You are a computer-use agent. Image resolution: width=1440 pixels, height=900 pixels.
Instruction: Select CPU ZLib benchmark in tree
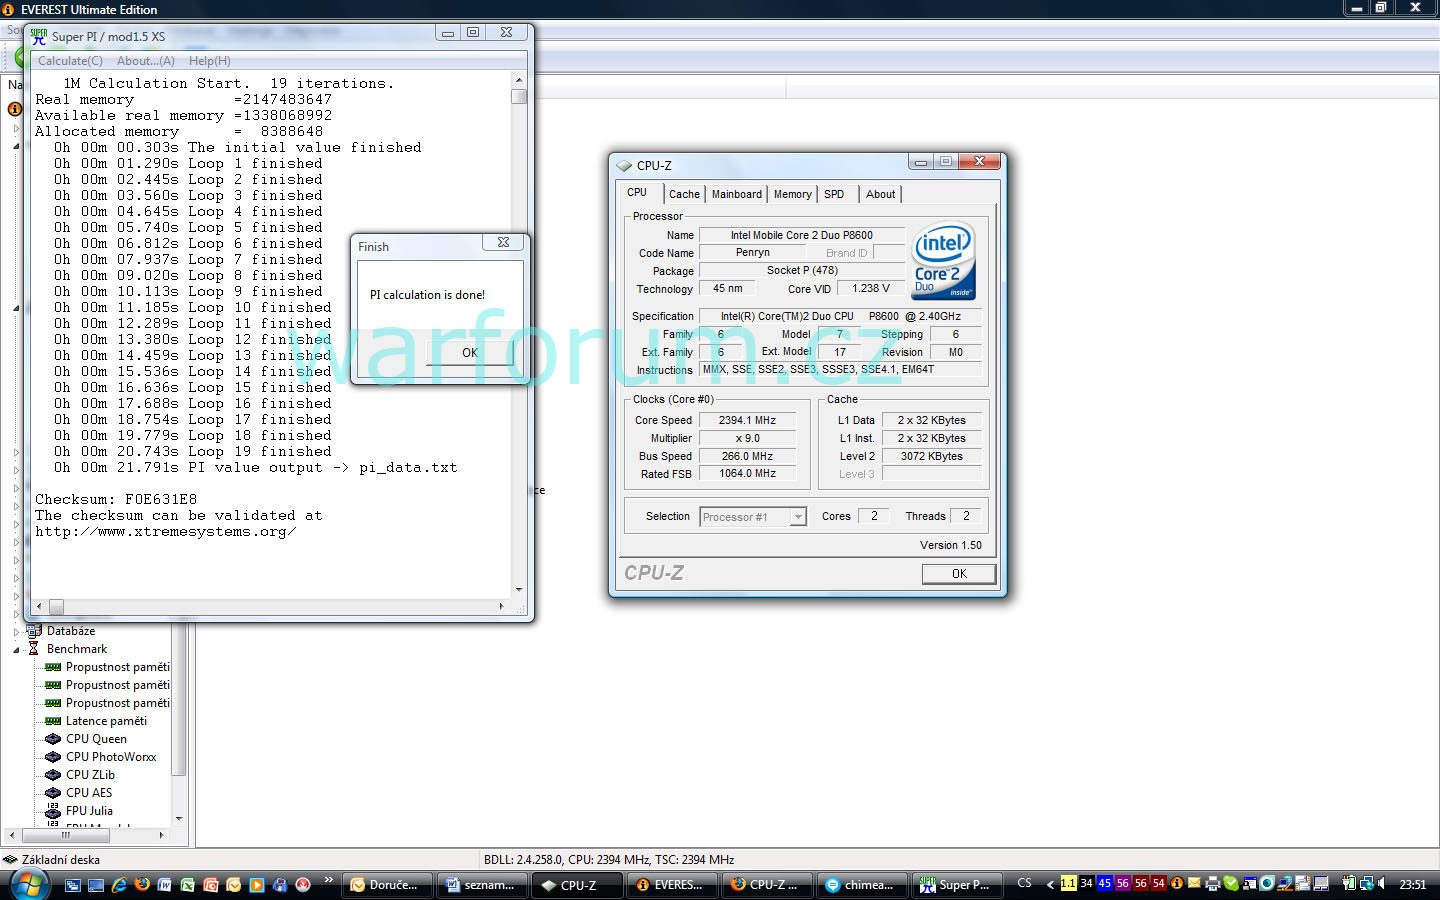coord(90,775)
